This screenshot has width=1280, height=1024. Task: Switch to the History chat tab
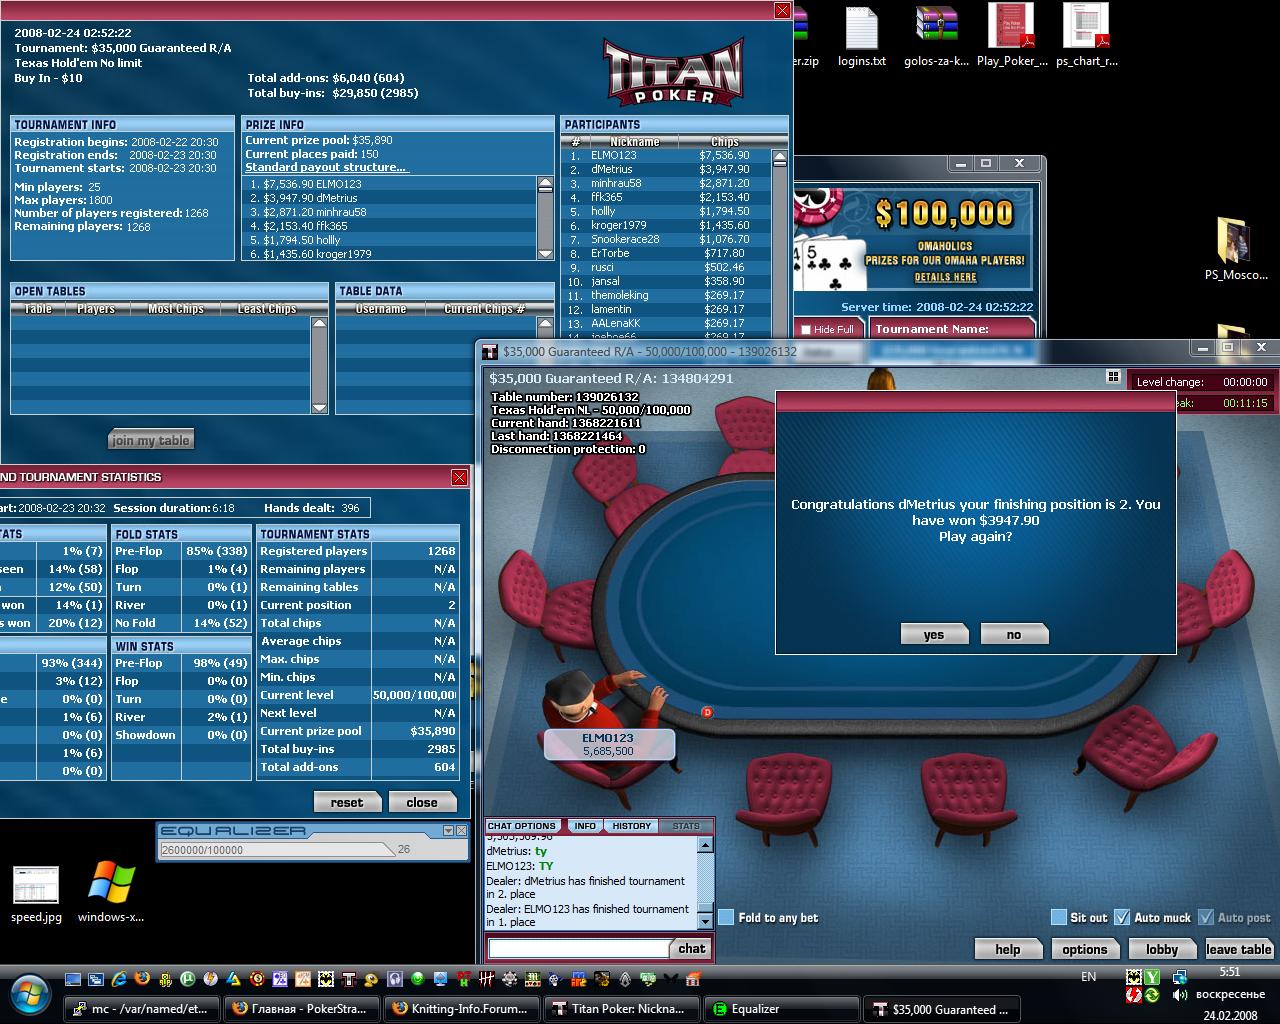coord(631,826)
